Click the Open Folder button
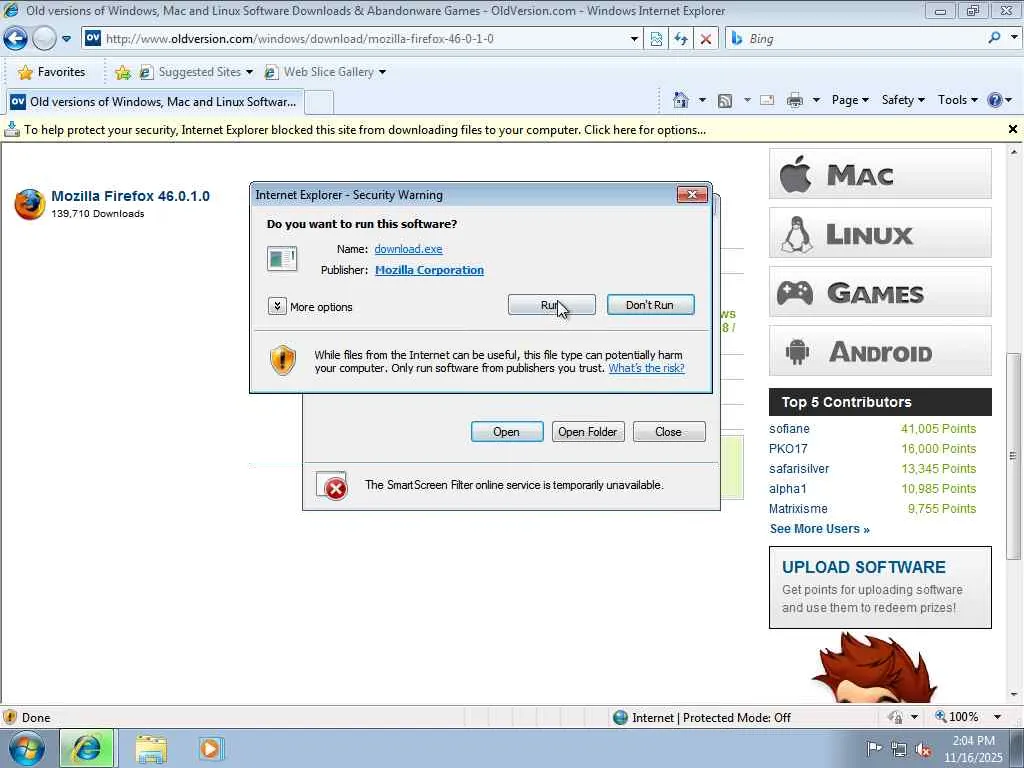This screenshot has width=1024, height=768. tap(588, 432)
